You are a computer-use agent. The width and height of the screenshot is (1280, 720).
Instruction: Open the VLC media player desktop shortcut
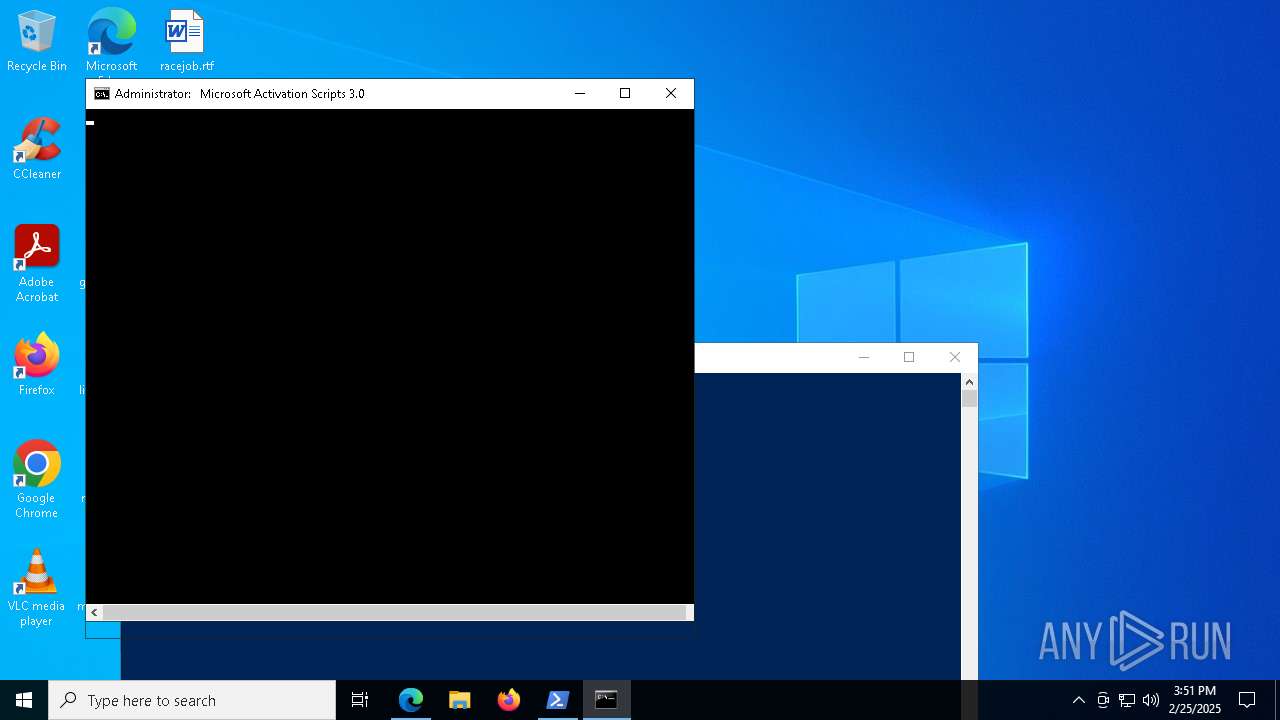pyautogui.click(x=37, y=587)
